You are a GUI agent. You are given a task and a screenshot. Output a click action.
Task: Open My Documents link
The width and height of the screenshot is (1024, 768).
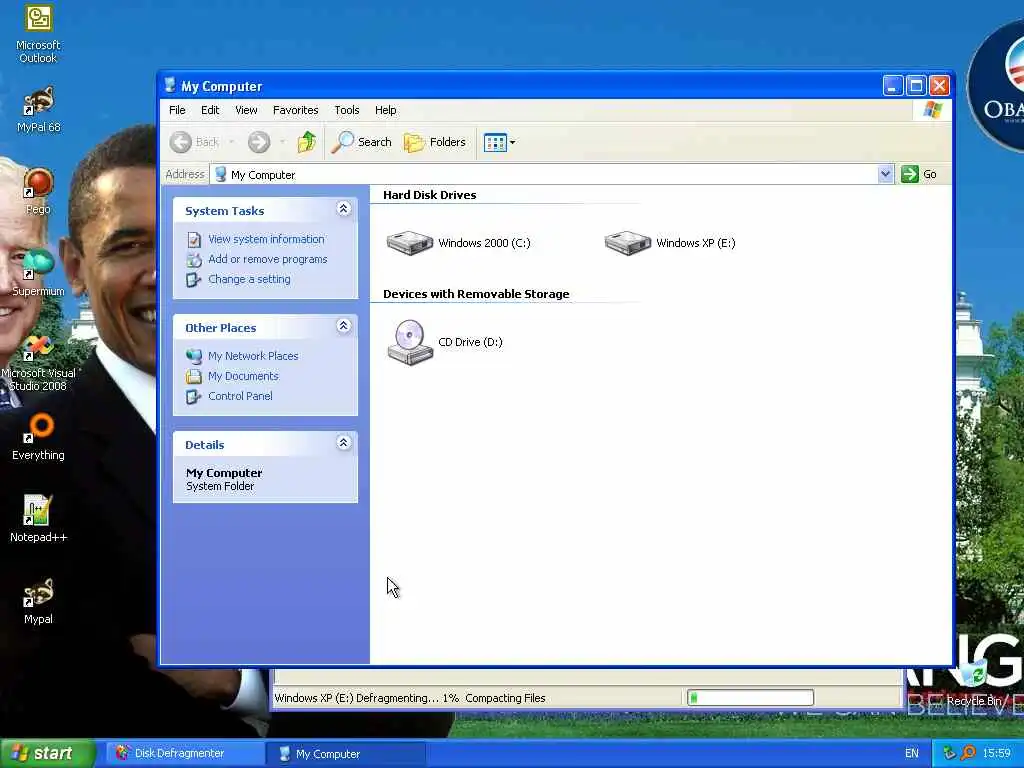tap(243, 376)
